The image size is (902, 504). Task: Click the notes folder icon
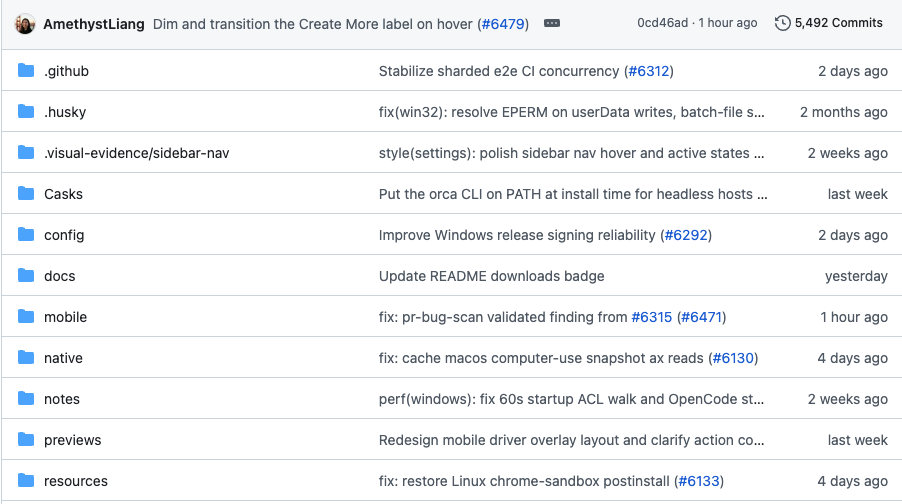26,399
